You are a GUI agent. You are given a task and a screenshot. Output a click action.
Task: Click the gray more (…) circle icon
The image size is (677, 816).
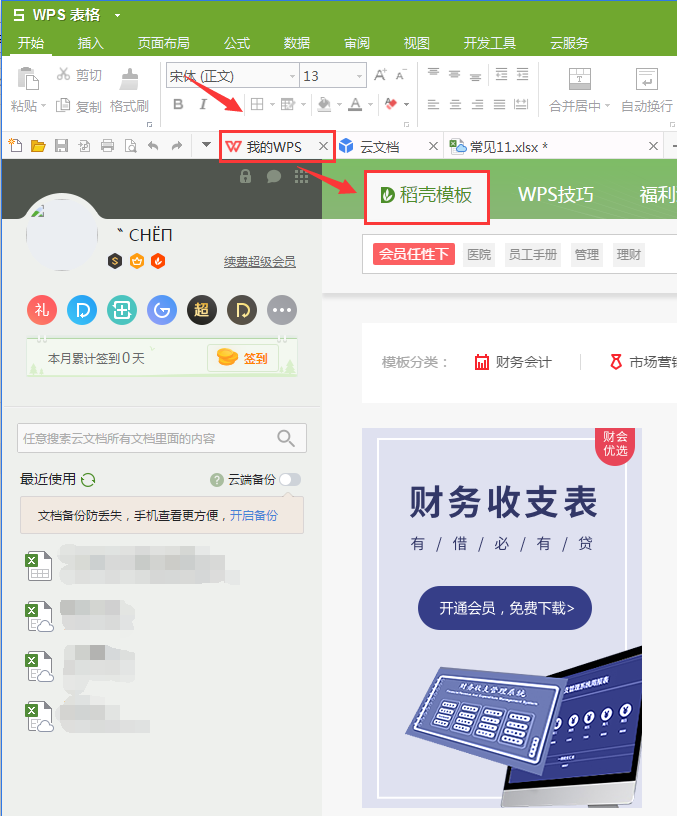click(x=282, y=310)
